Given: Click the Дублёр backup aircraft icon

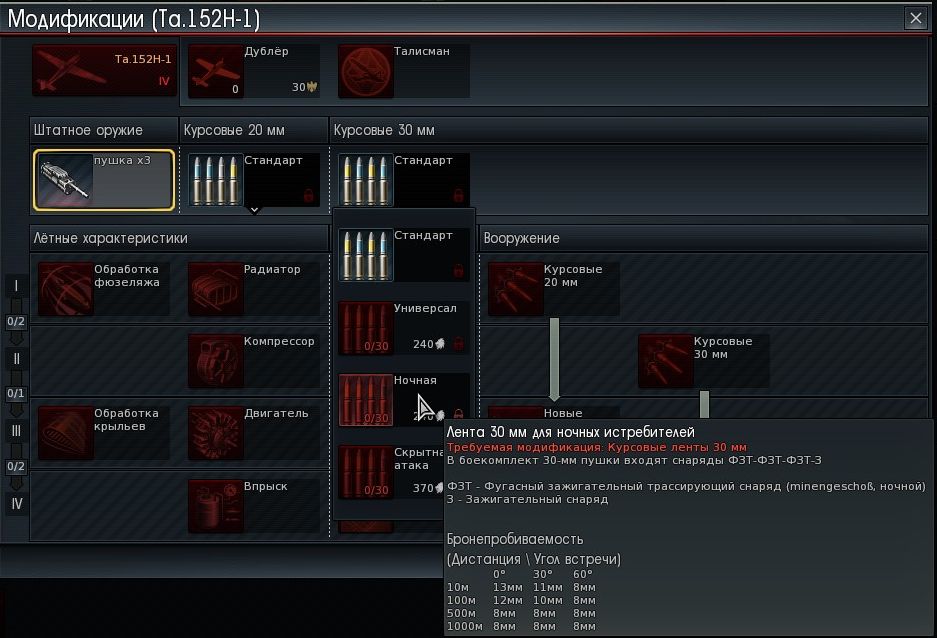Looking at the screenshot, I should coord(215,71).
